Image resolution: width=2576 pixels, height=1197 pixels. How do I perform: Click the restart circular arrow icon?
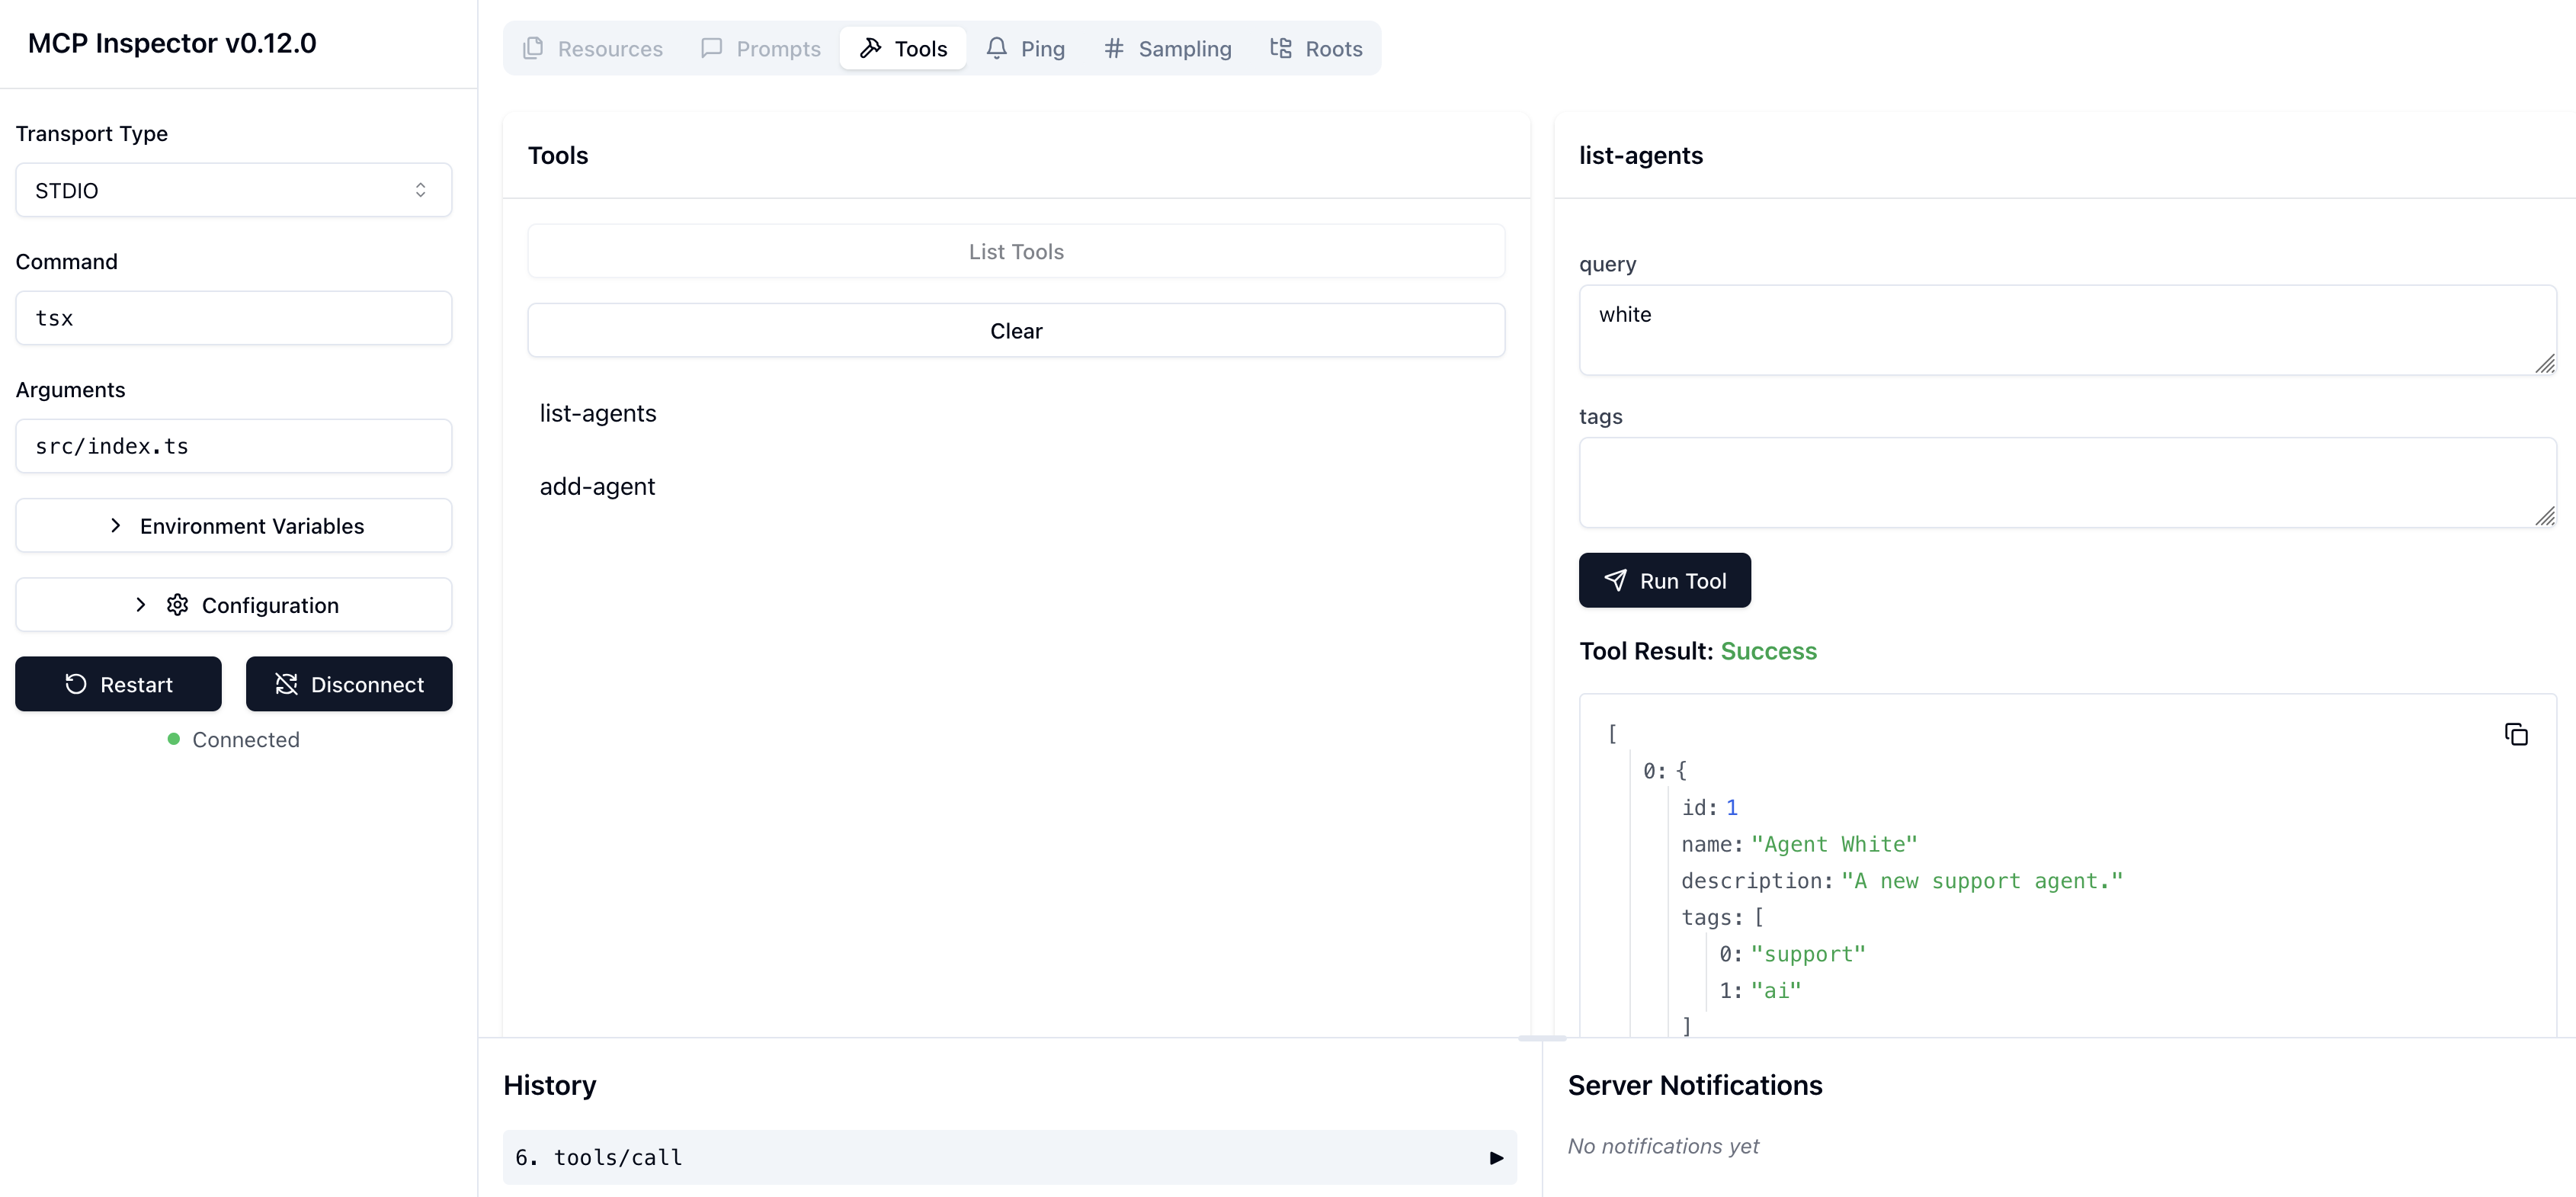click(x=76, y=684)
